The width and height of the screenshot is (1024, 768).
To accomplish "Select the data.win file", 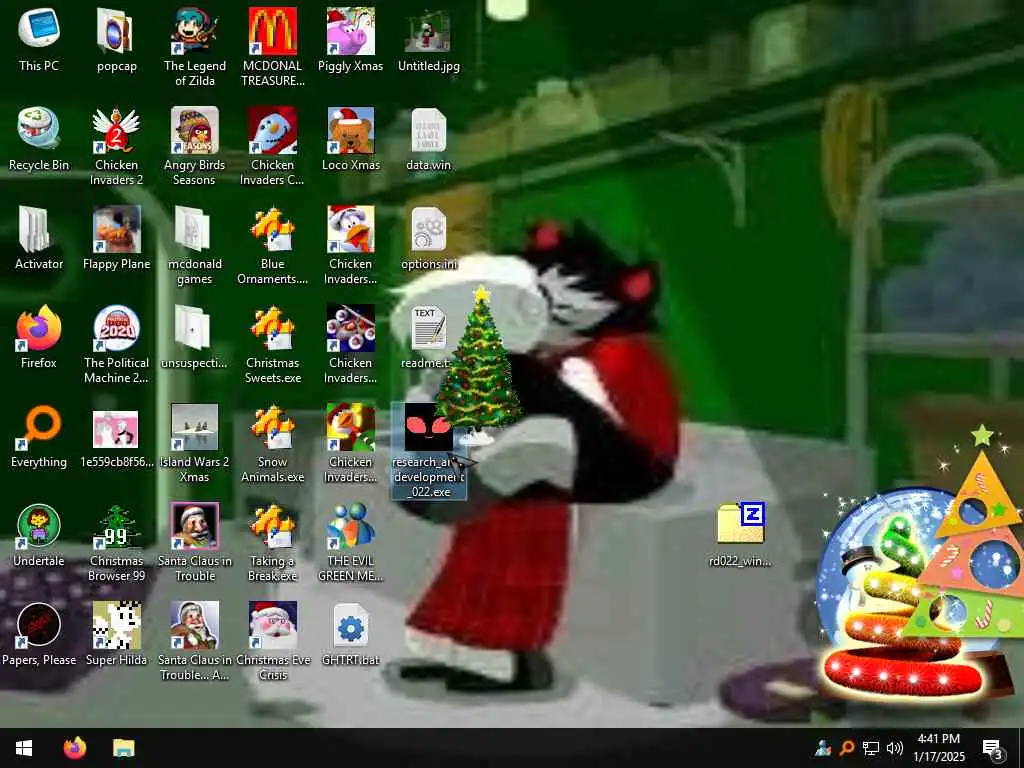I will point(428,138).
